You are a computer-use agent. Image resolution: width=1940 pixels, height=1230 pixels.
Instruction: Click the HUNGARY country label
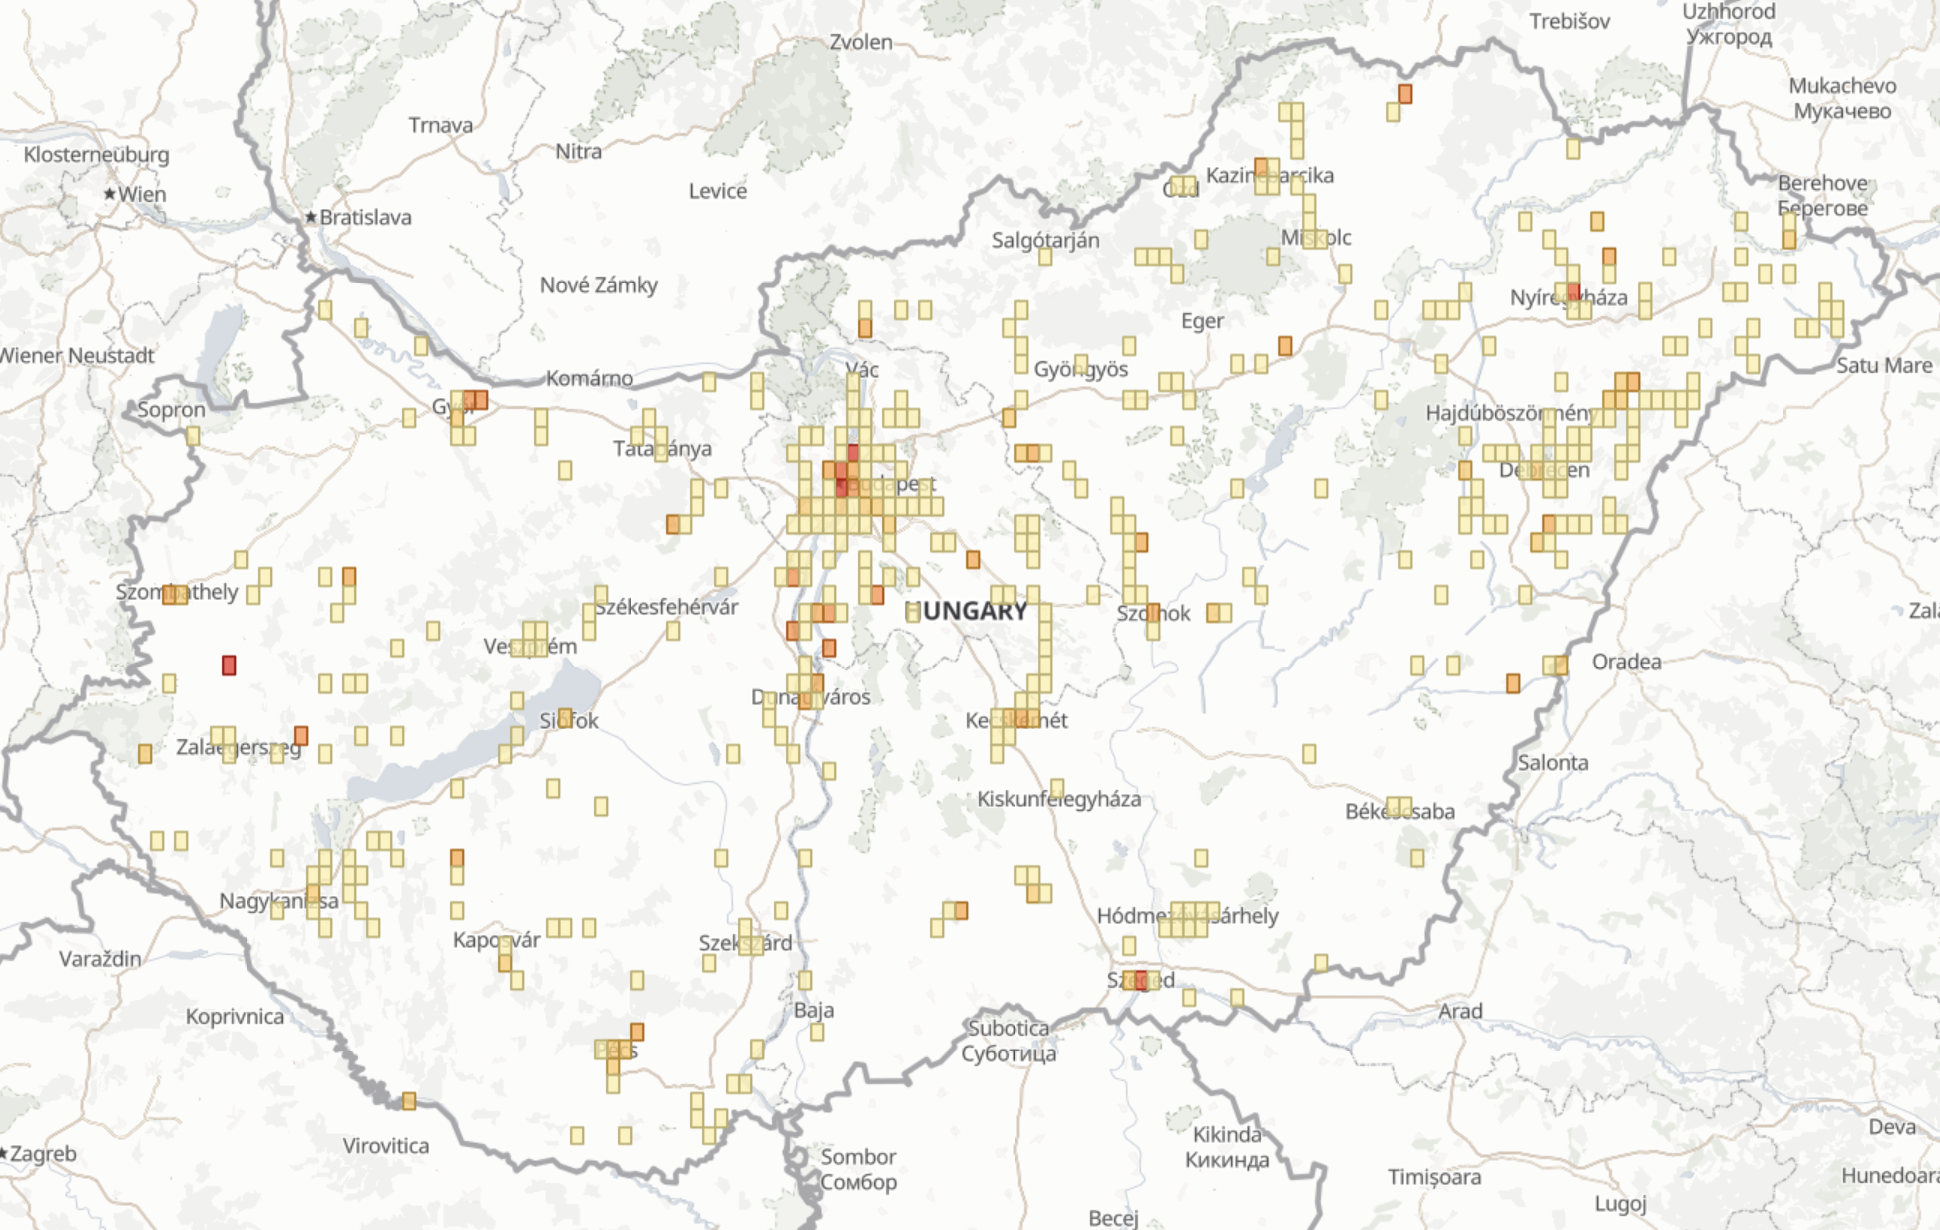pos(966,611)
